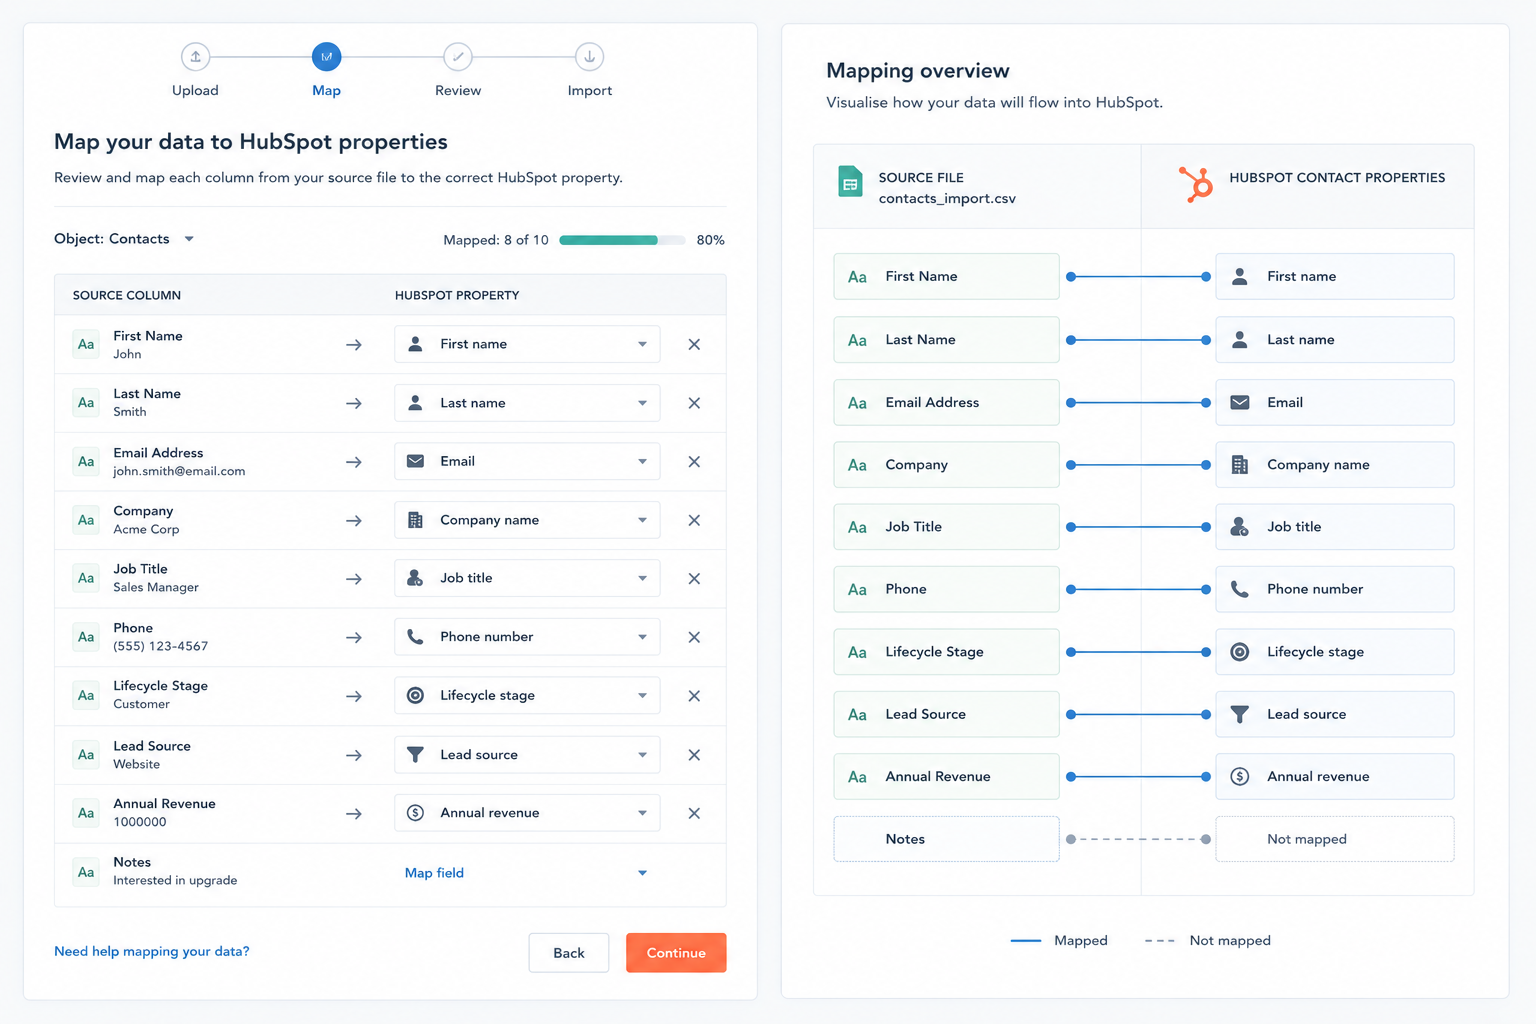
Task: Open the 'Need help mapping your data?' link
Action: (x=152, y=951)
